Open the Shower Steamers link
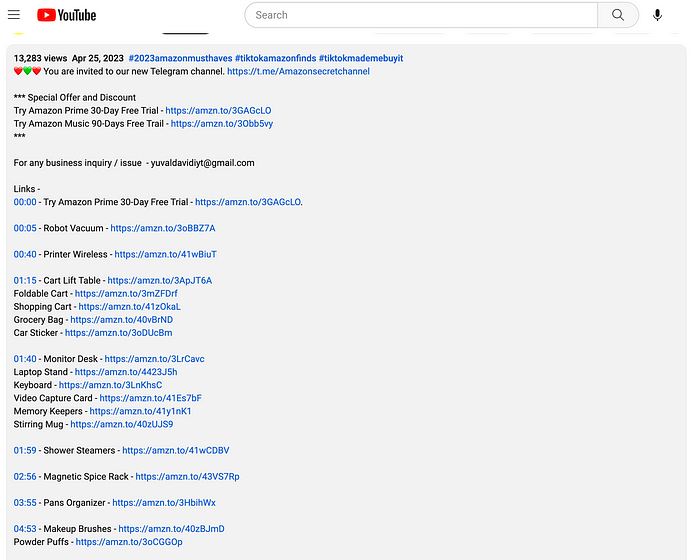Screen dimensions: 700x560 pos(176,451)
